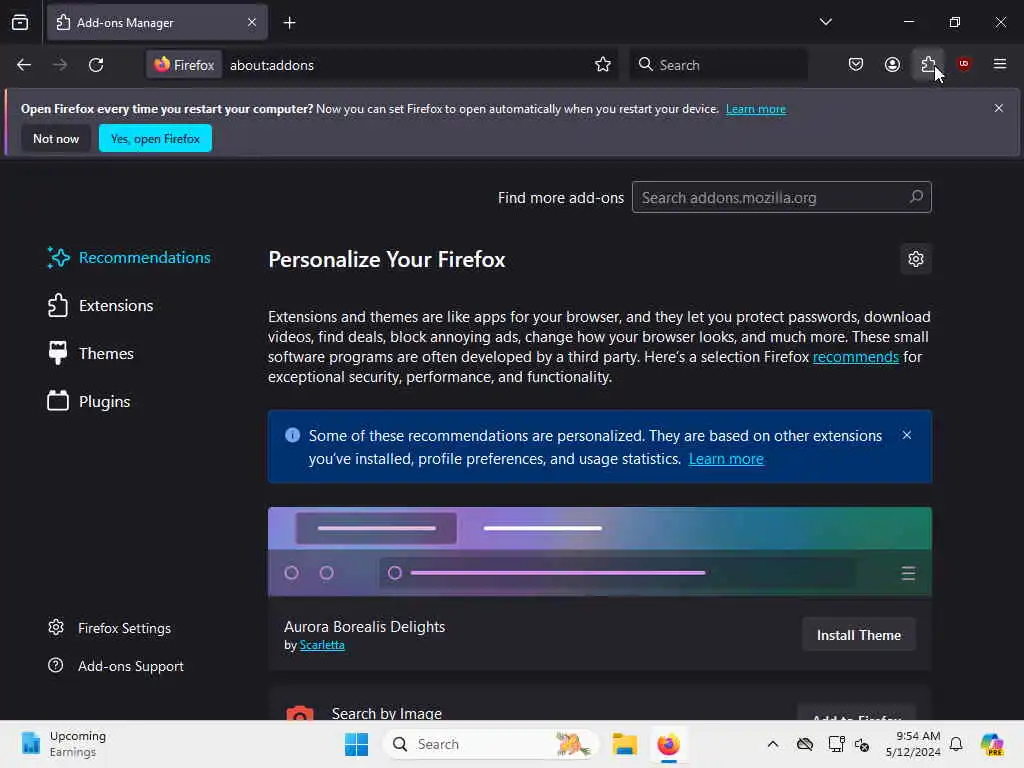Viewport: 1024px width, 768px height.
Task: Open the Pocket save icon
Action: tap(856, 65)
